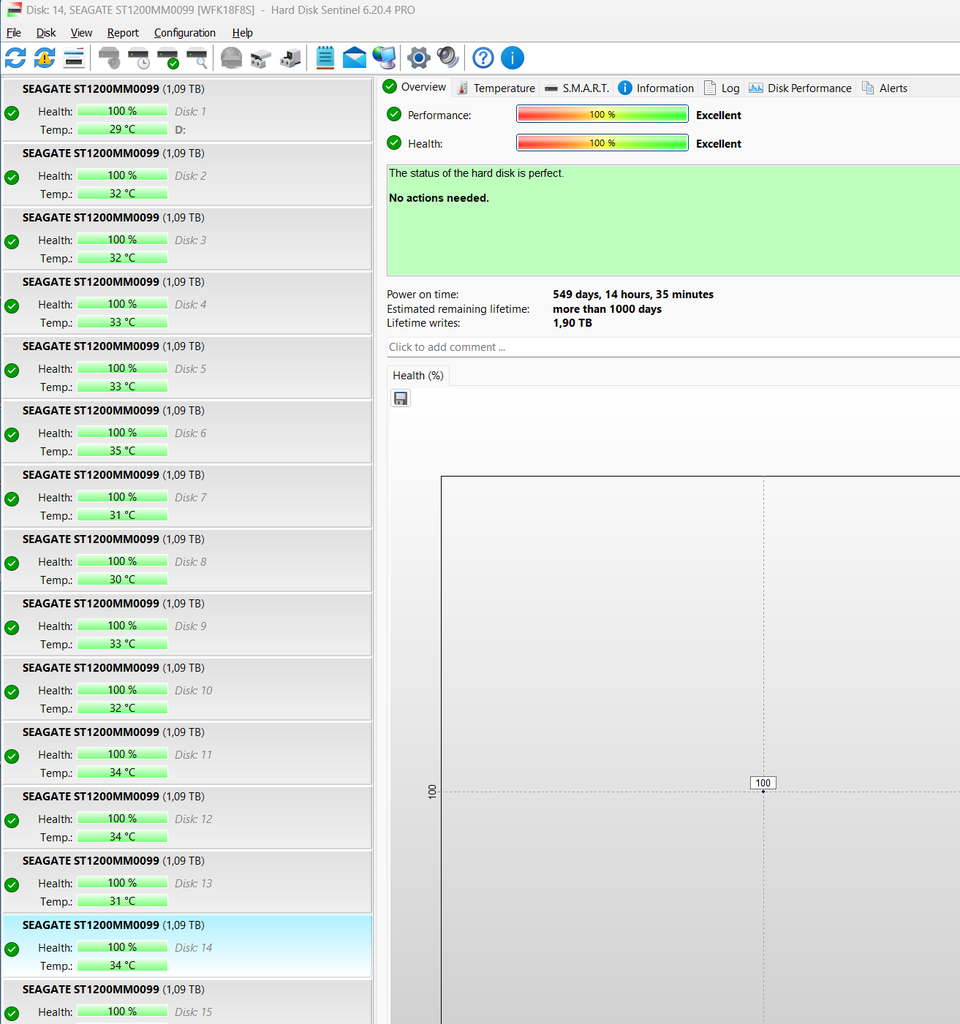Click the disk with clock toolbar icon
960x1024 pixels.
(x=138, y=58)
